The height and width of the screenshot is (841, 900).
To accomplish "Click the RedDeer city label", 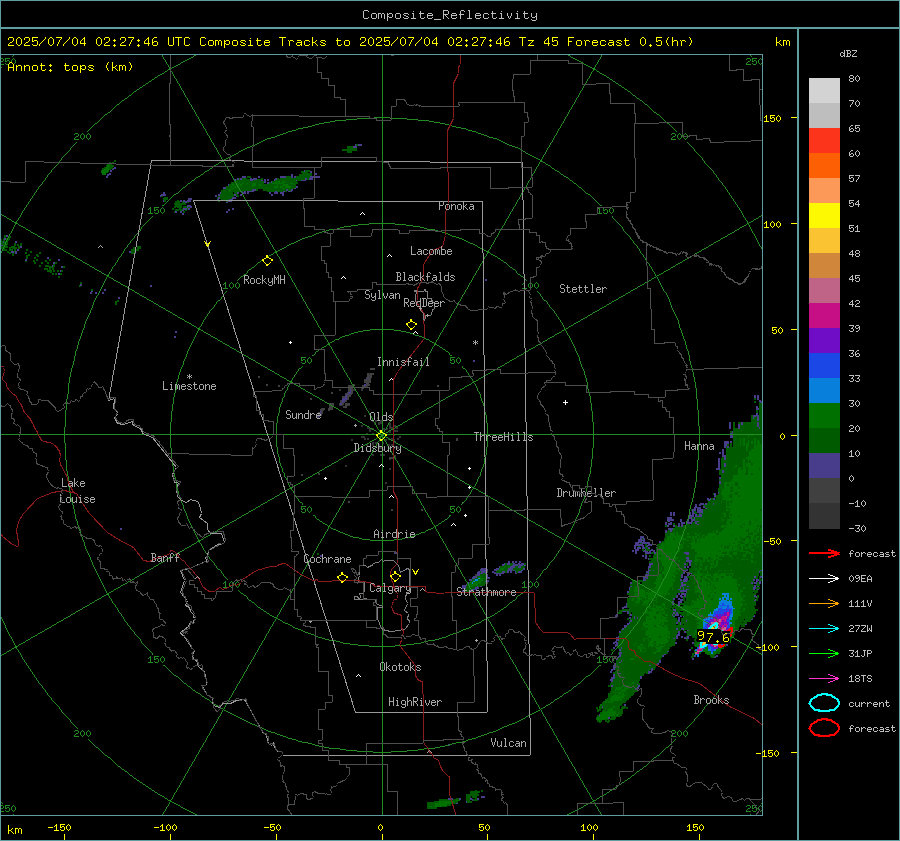I will click(424, 303).
